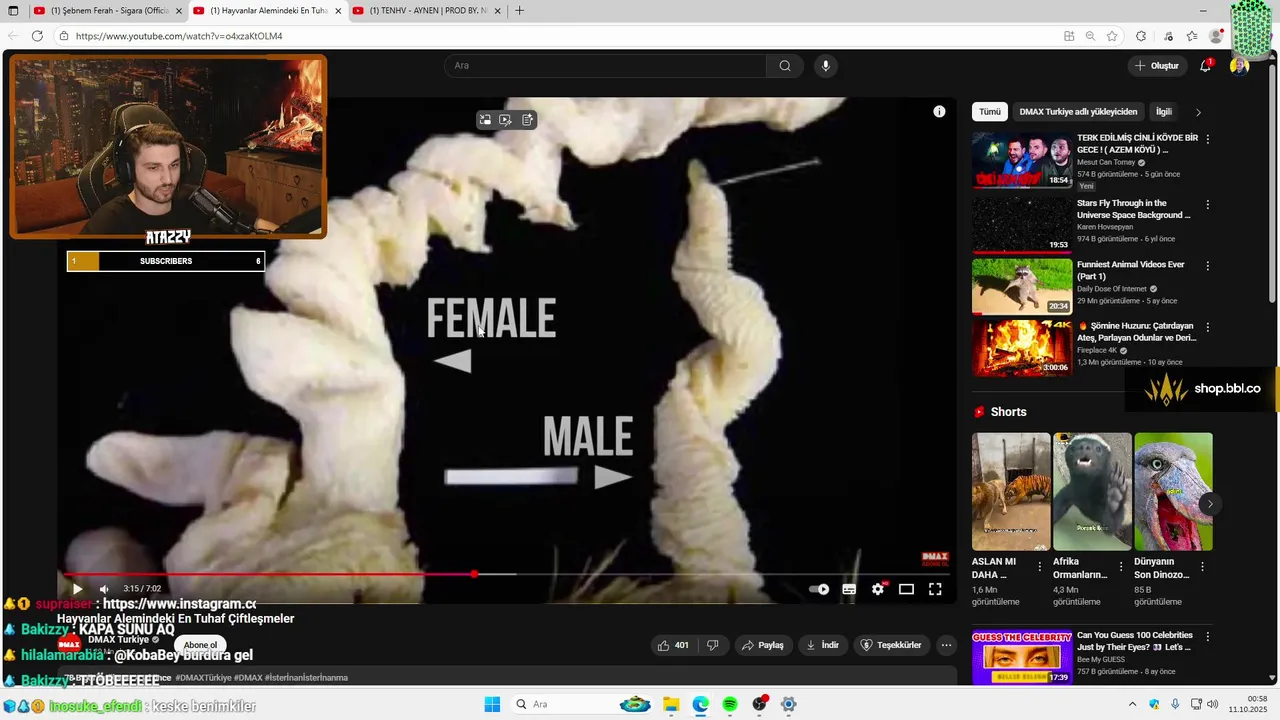Select the İlgili filter chip
This screenshot has height=720, width=1280.
coord(1164,112)
